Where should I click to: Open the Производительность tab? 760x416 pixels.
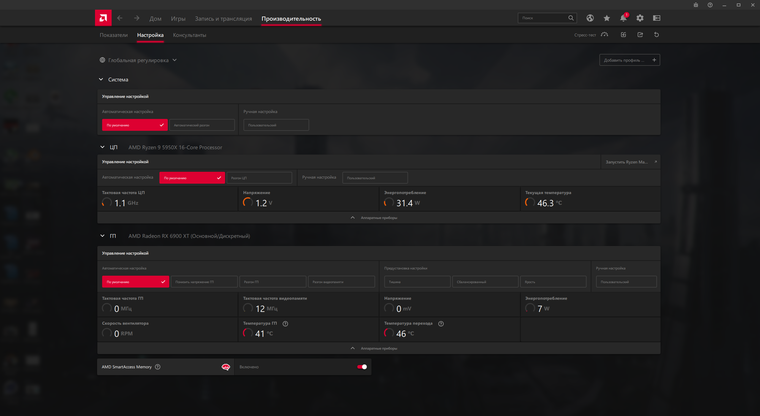pos(291,19)
